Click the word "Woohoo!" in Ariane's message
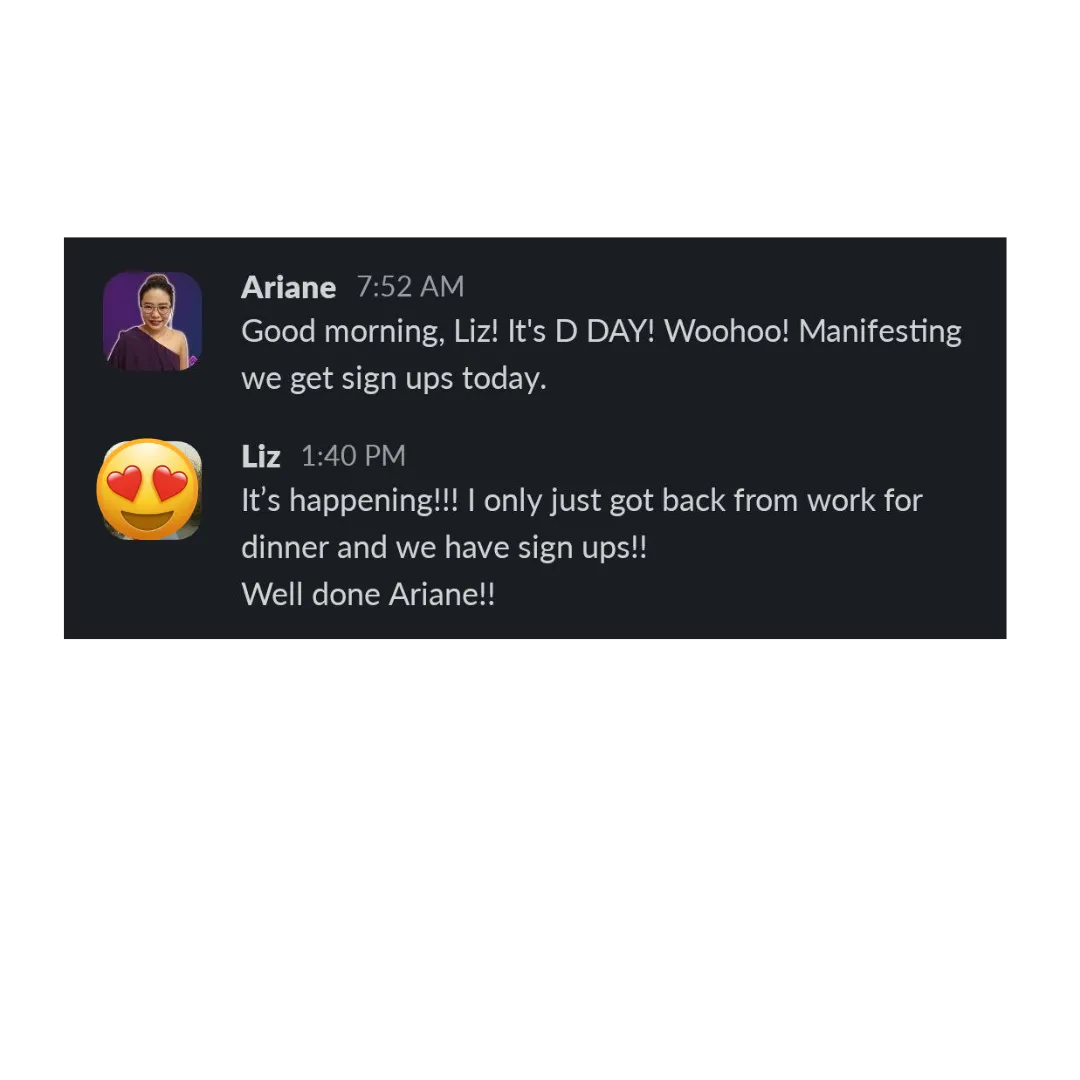The width and height of the screenshot is (1080, 1080). tap(727, 331)
